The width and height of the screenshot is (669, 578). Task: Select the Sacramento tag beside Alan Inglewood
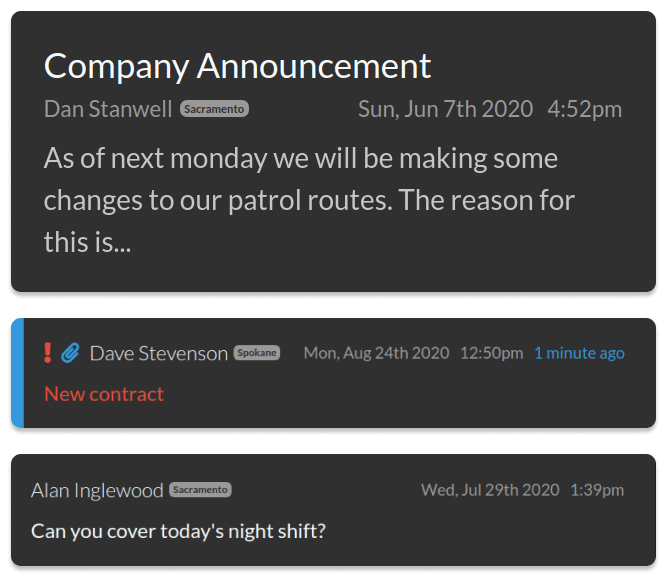coord(200,490)
